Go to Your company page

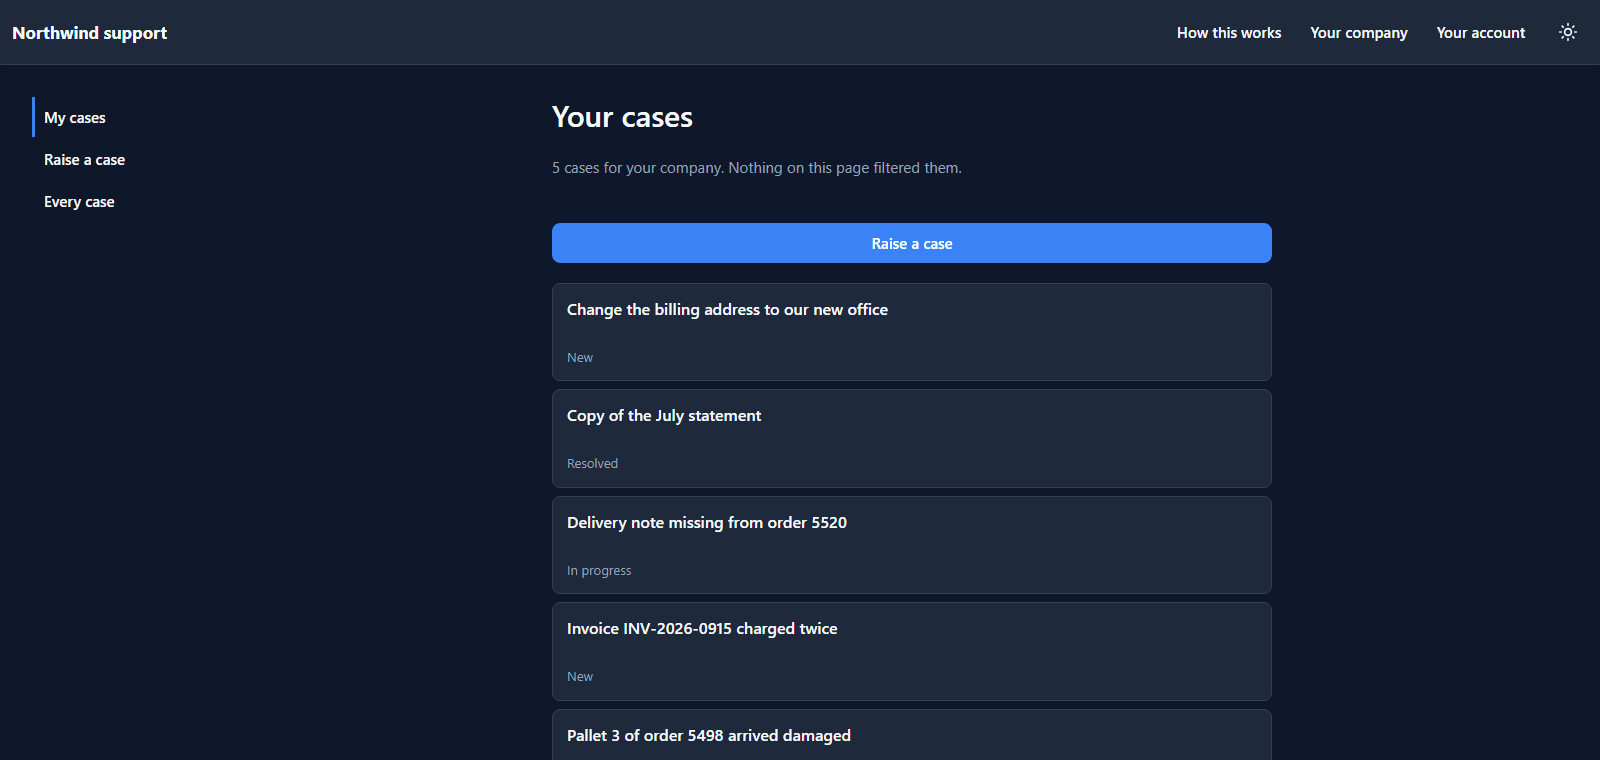[x=1359, y=33]
